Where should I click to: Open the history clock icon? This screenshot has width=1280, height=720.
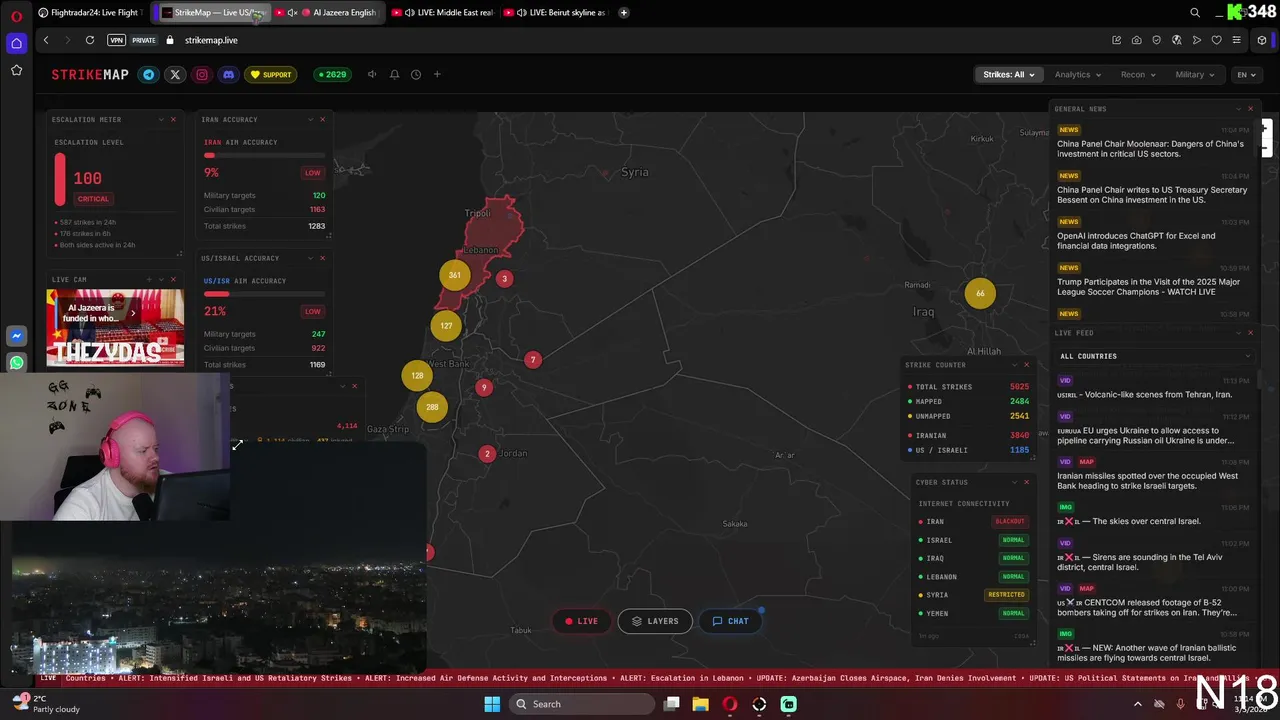[416, 74]
